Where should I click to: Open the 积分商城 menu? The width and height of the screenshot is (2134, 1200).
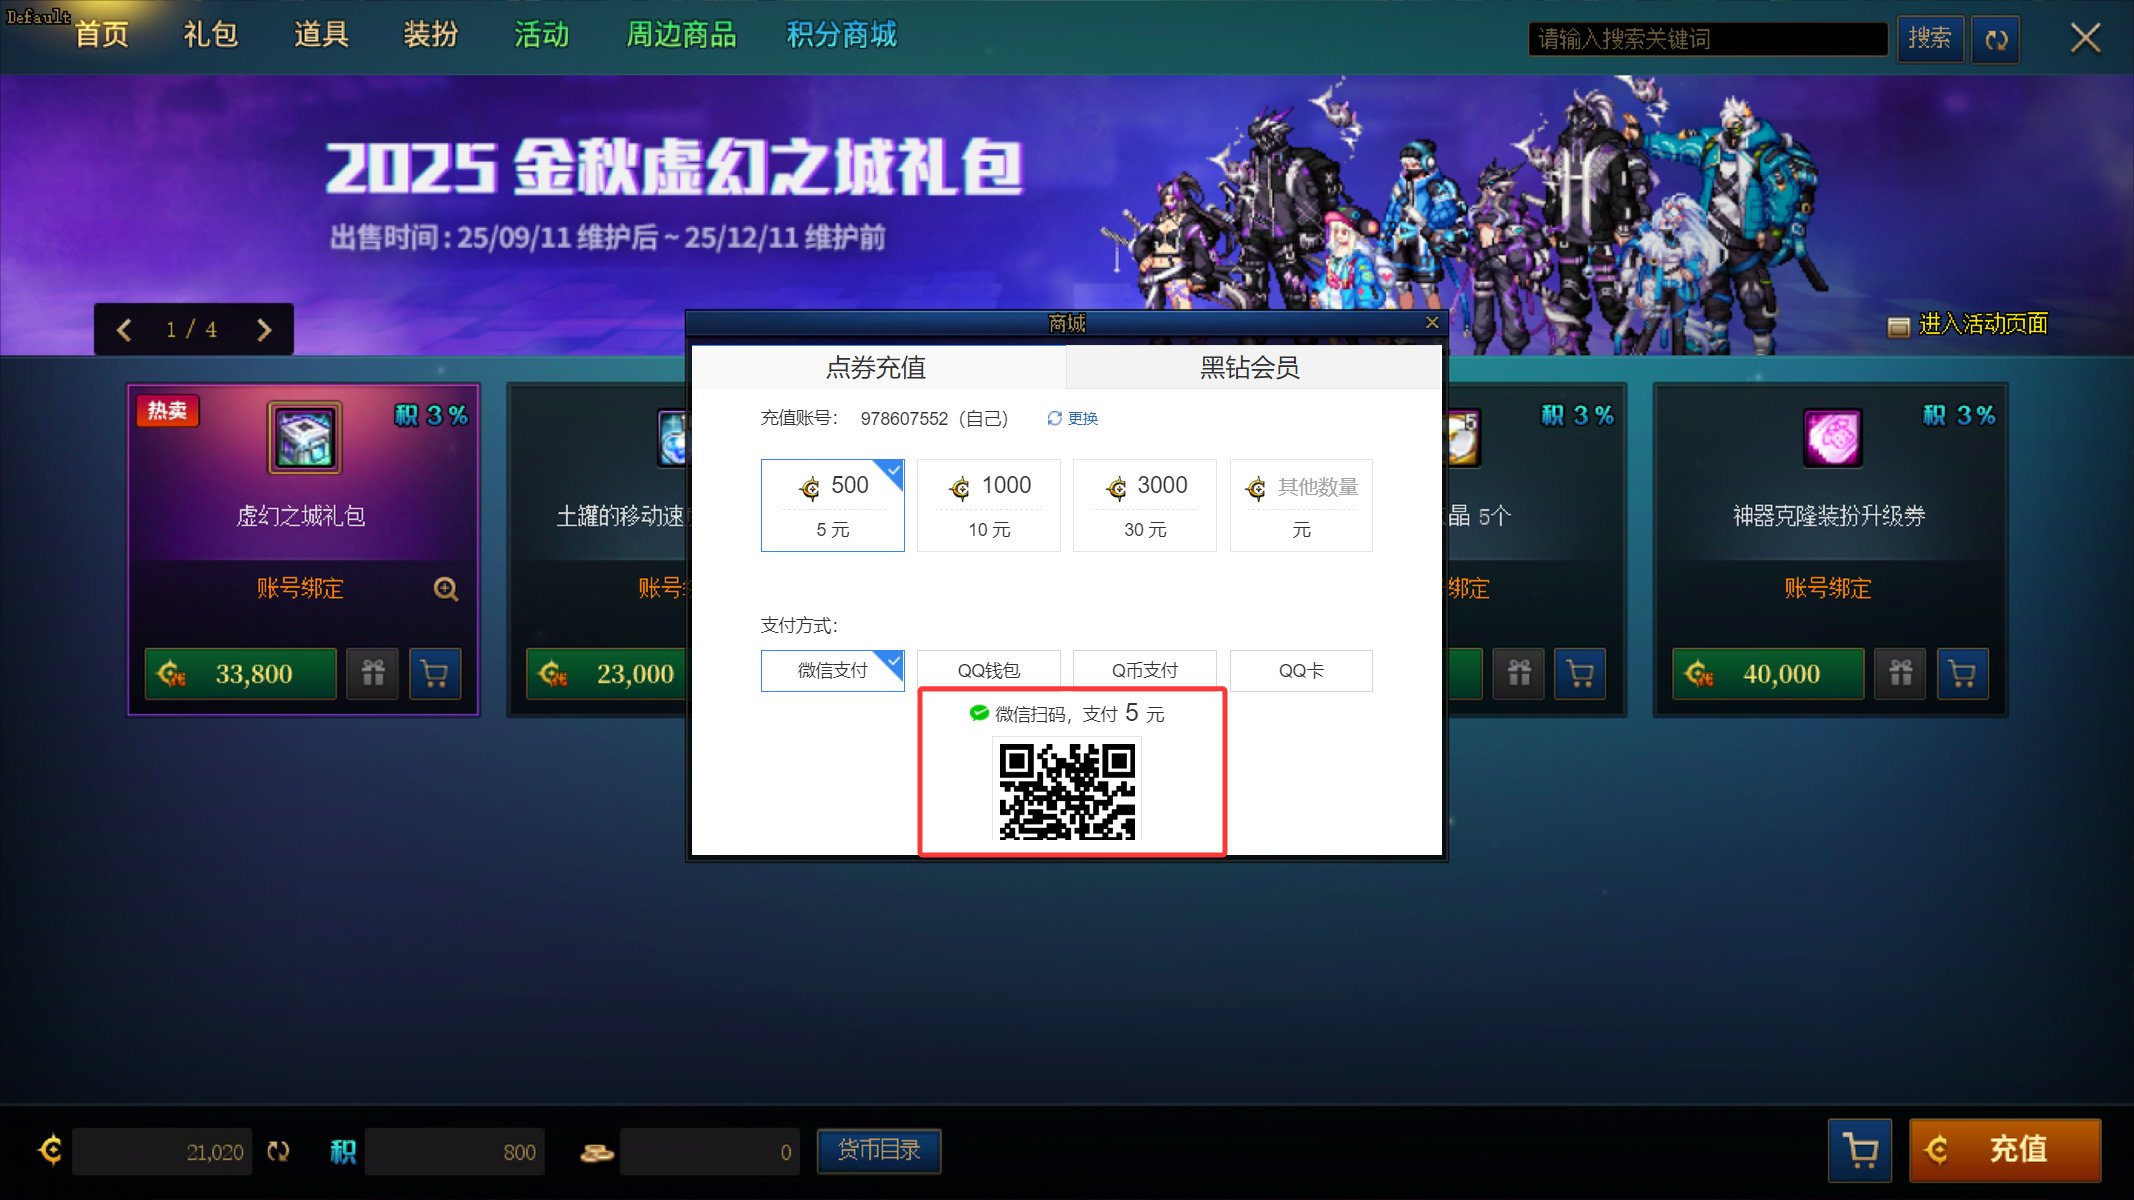[841, 35]
